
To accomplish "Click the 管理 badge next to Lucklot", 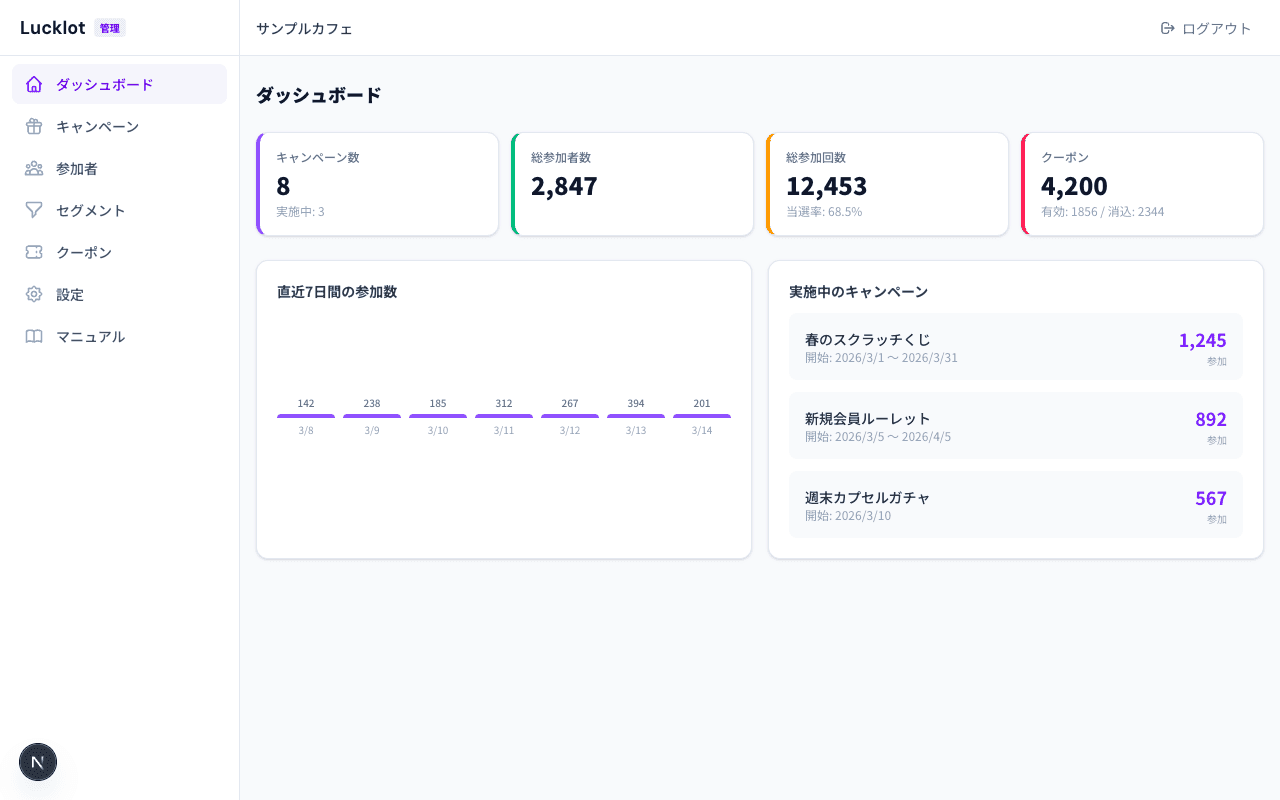I will tap(110, 28).
